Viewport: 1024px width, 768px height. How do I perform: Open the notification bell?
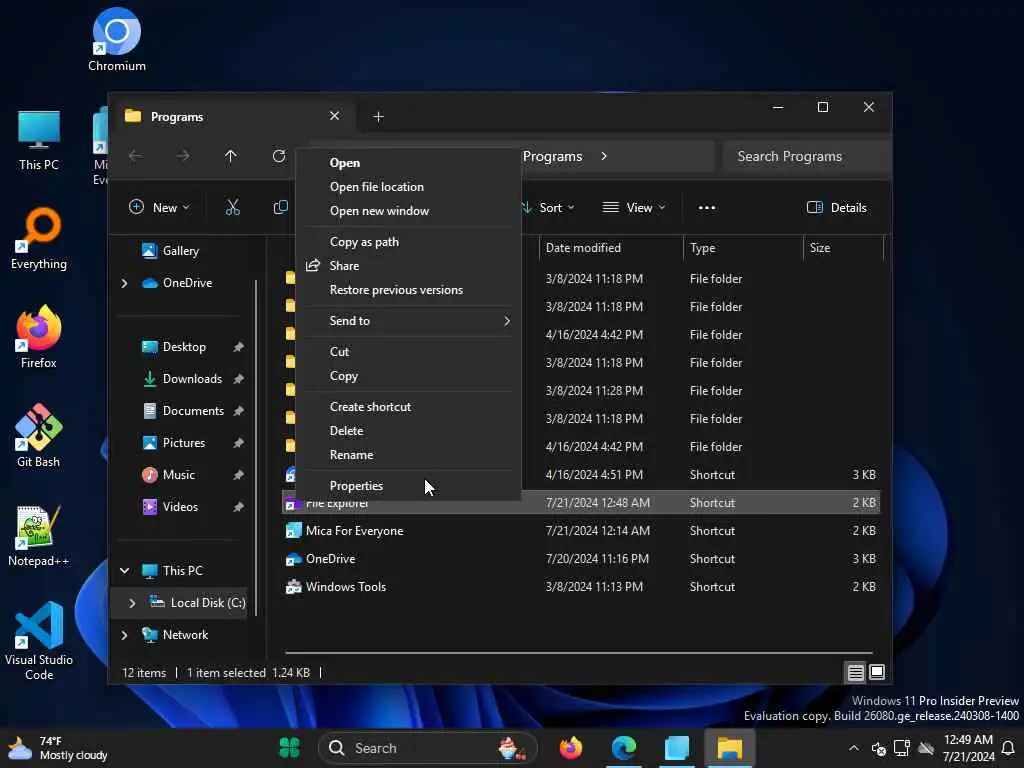(x=1008, y=748)
